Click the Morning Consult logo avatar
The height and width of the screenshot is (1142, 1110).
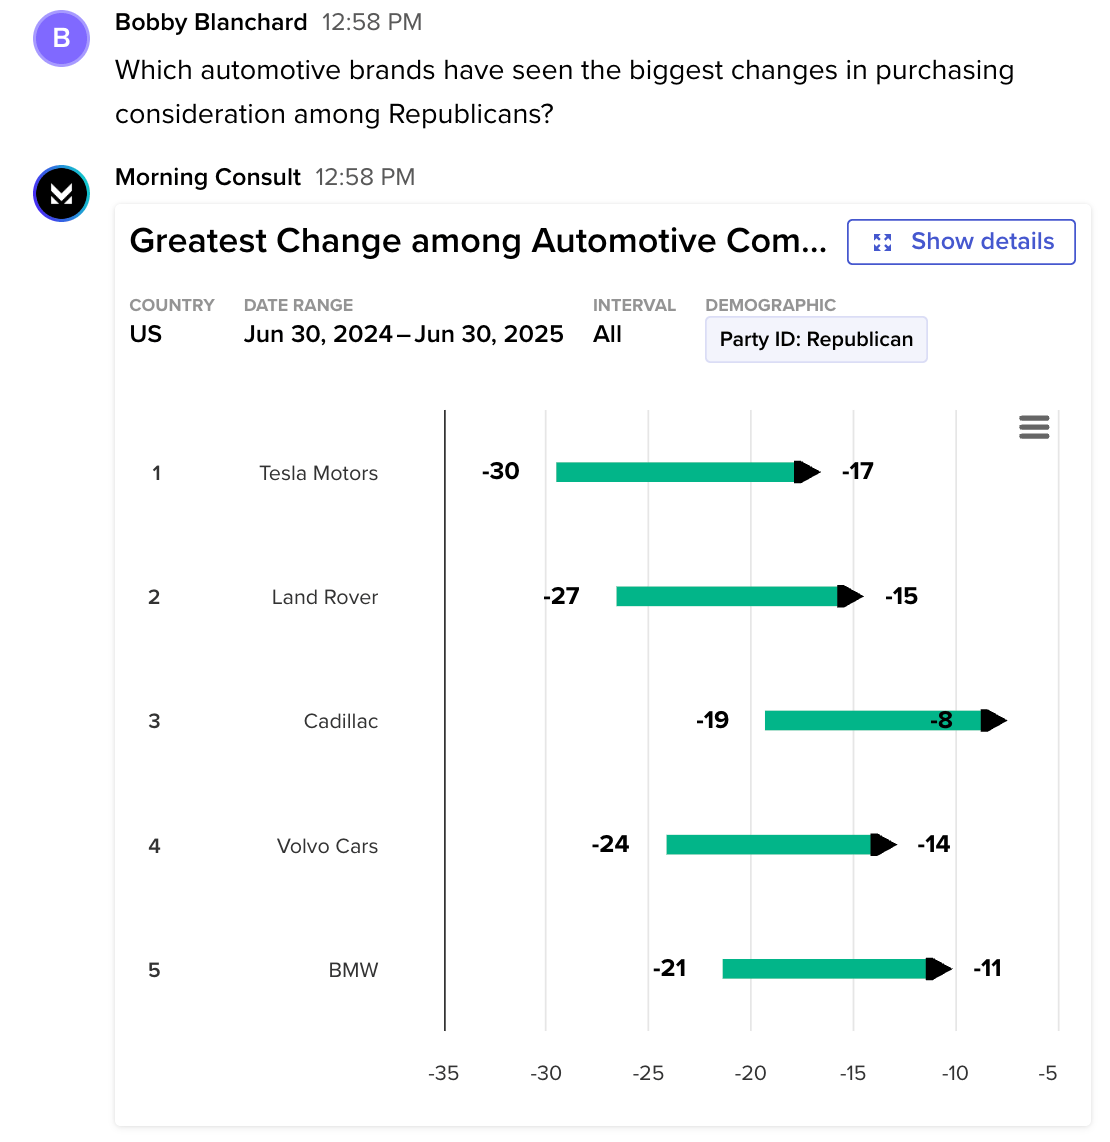61,193
